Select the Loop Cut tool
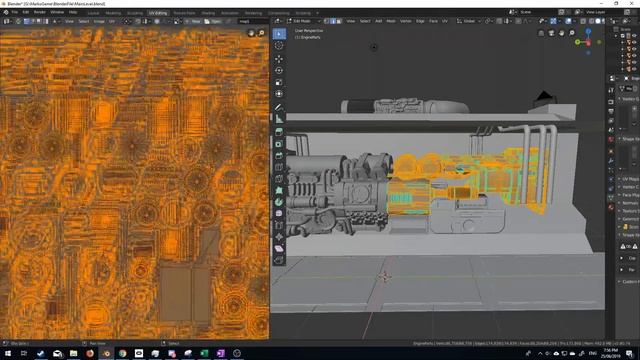Image resolution: width=640 pixels, height=360 pixels. tap(279, 167)
